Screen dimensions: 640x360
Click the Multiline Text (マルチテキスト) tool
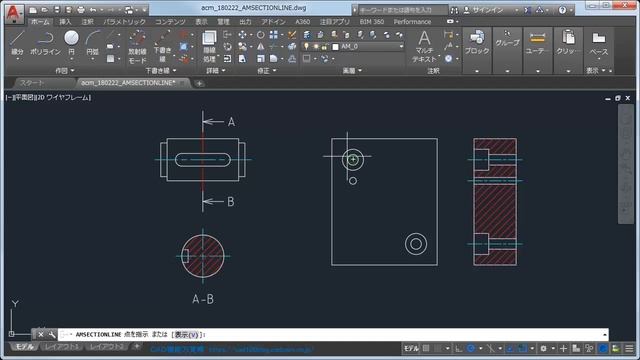[x=424, y=47]
